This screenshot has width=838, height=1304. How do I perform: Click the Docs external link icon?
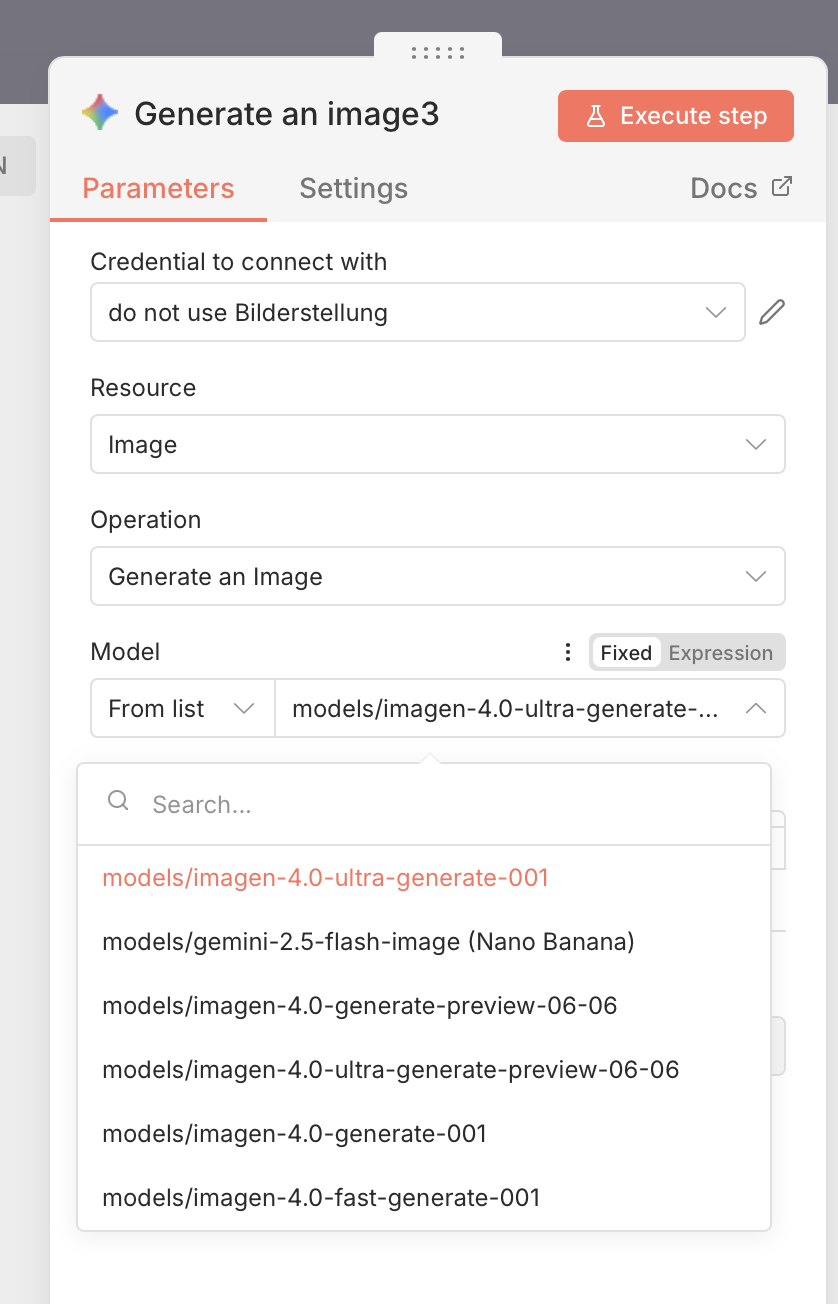[782, 187]
